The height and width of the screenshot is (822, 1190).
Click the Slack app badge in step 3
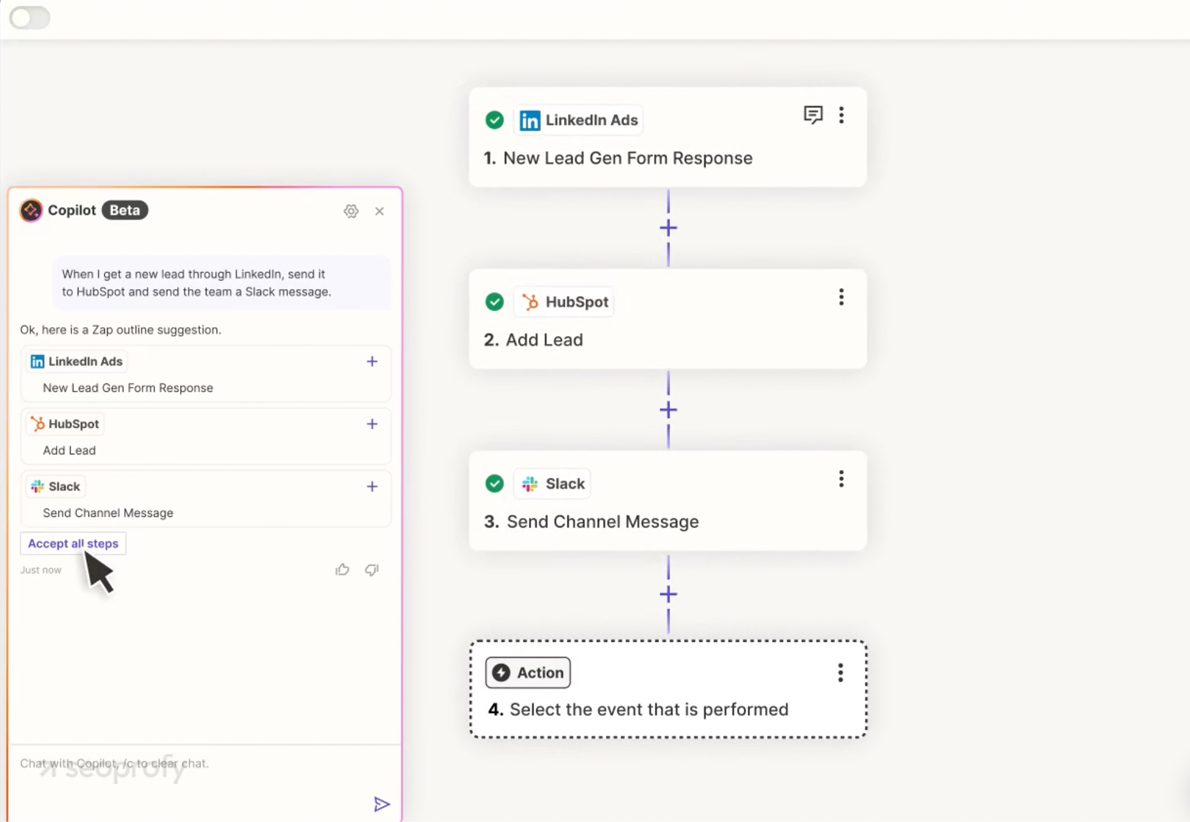coord(552,483)
